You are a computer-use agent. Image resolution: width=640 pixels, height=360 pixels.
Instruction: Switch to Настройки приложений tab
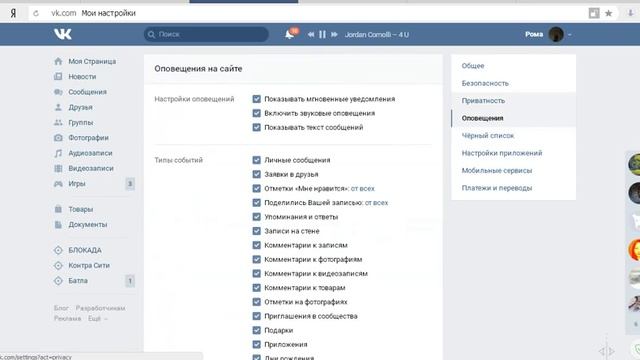[513, 153]
